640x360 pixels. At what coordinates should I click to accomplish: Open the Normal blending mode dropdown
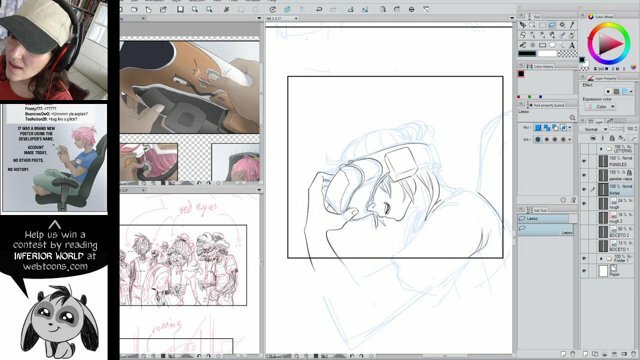(x=594, y=129)
